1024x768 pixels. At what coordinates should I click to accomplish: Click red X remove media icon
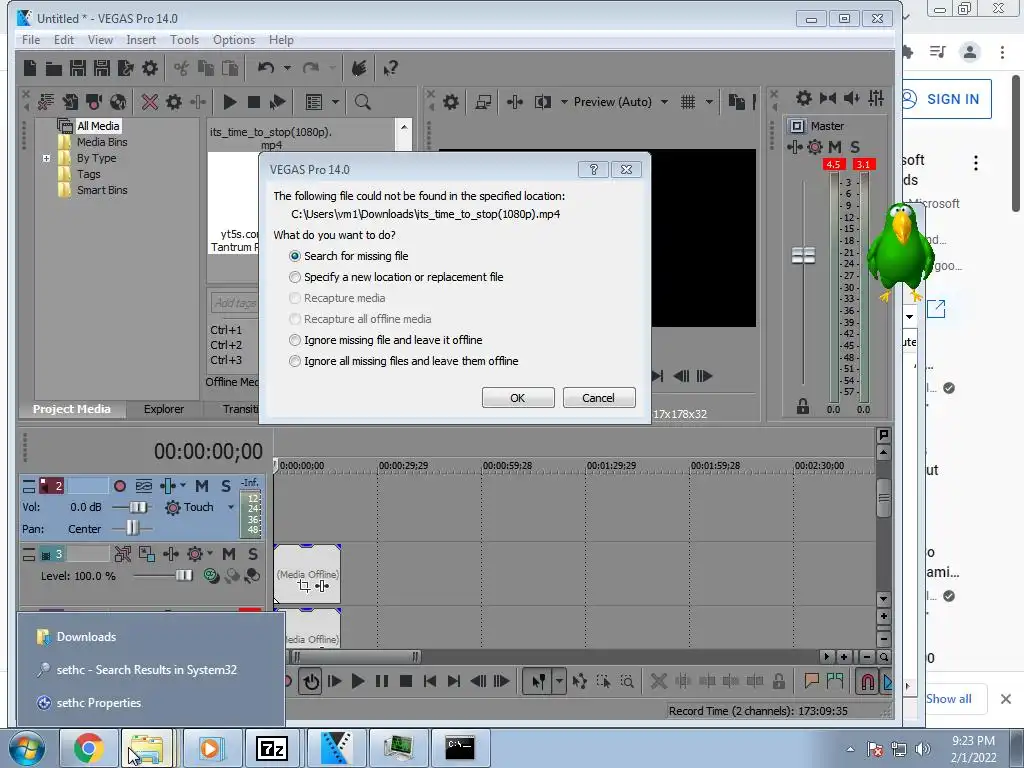coord(150,102)
